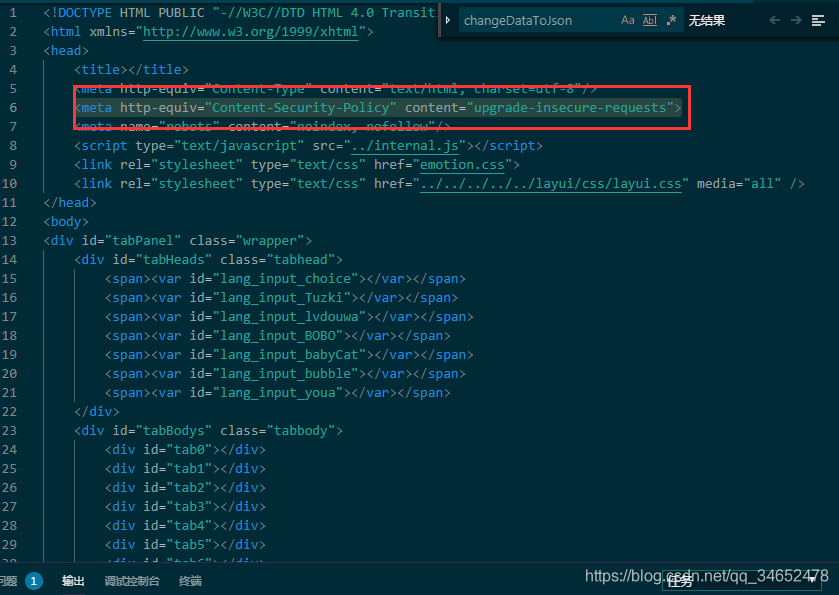
Task: Open the http://www.w3.org/1999/xhtml link
Action: (x=250, y=32)
